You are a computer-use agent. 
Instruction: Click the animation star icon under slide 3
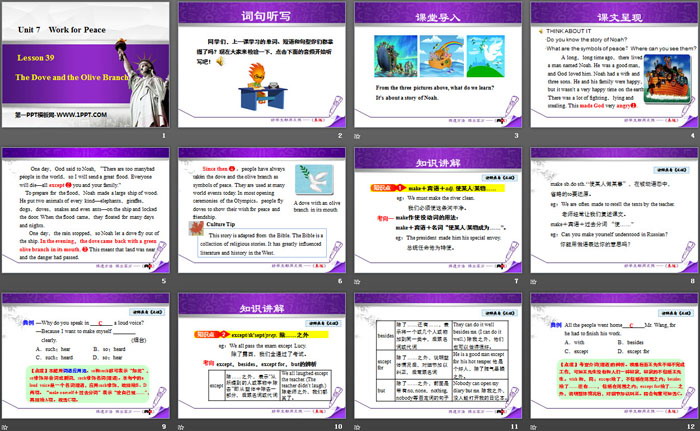(357, 136)
